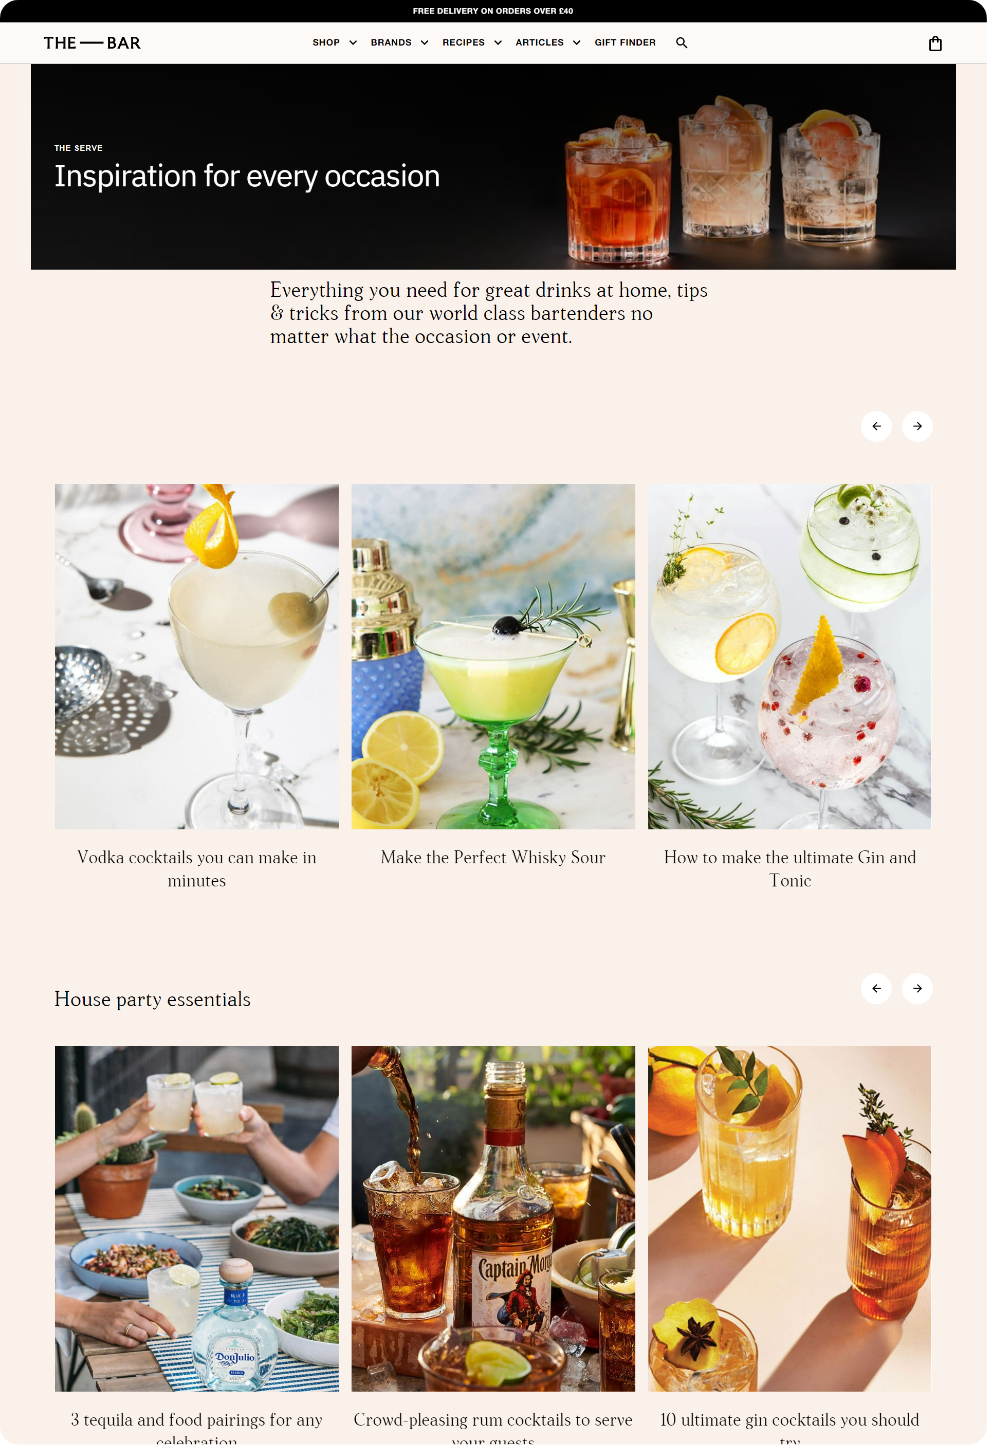This screenshot has height=1445, width=987.
Task: Advance top carousel with next arrow
Action: pyautogui.click(x=917, y=426)
